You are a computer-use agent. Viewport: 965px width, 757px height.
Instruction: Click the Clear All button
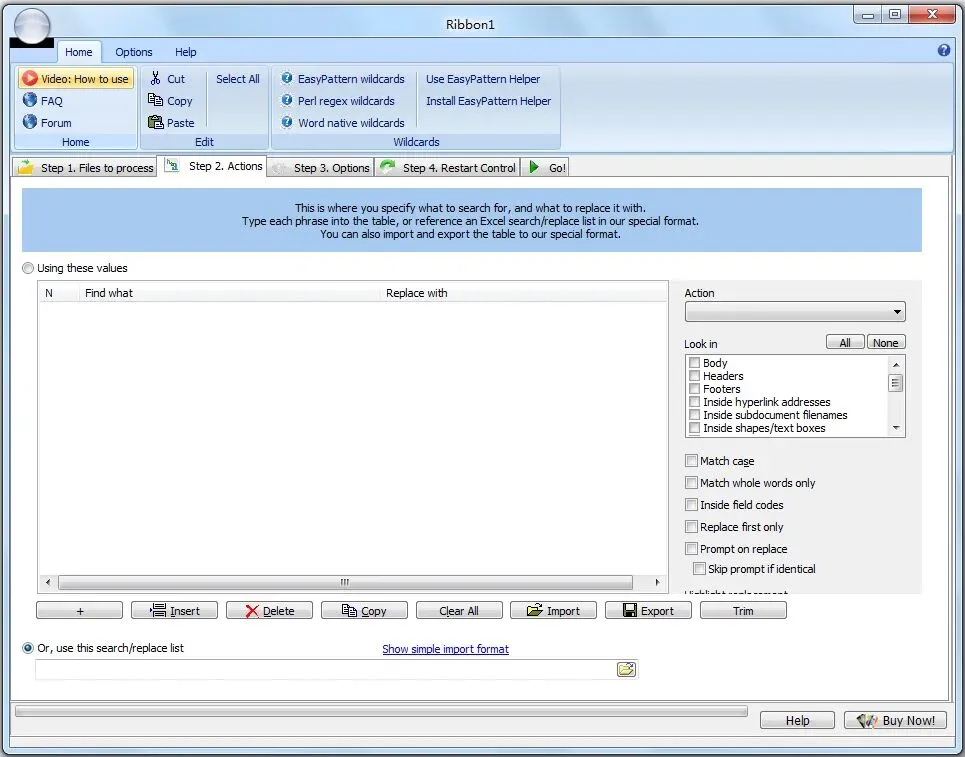click(458, 611)
